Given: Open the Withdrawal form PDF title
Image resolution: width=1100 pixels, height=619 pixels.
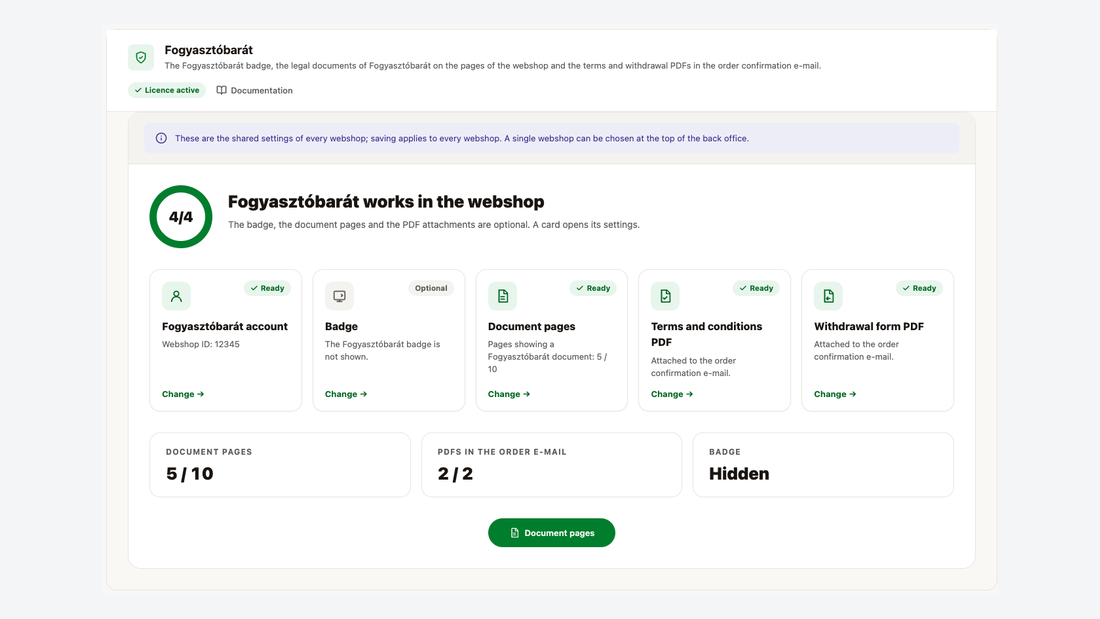Looking at the screenshot, I should tap(868, 326).
